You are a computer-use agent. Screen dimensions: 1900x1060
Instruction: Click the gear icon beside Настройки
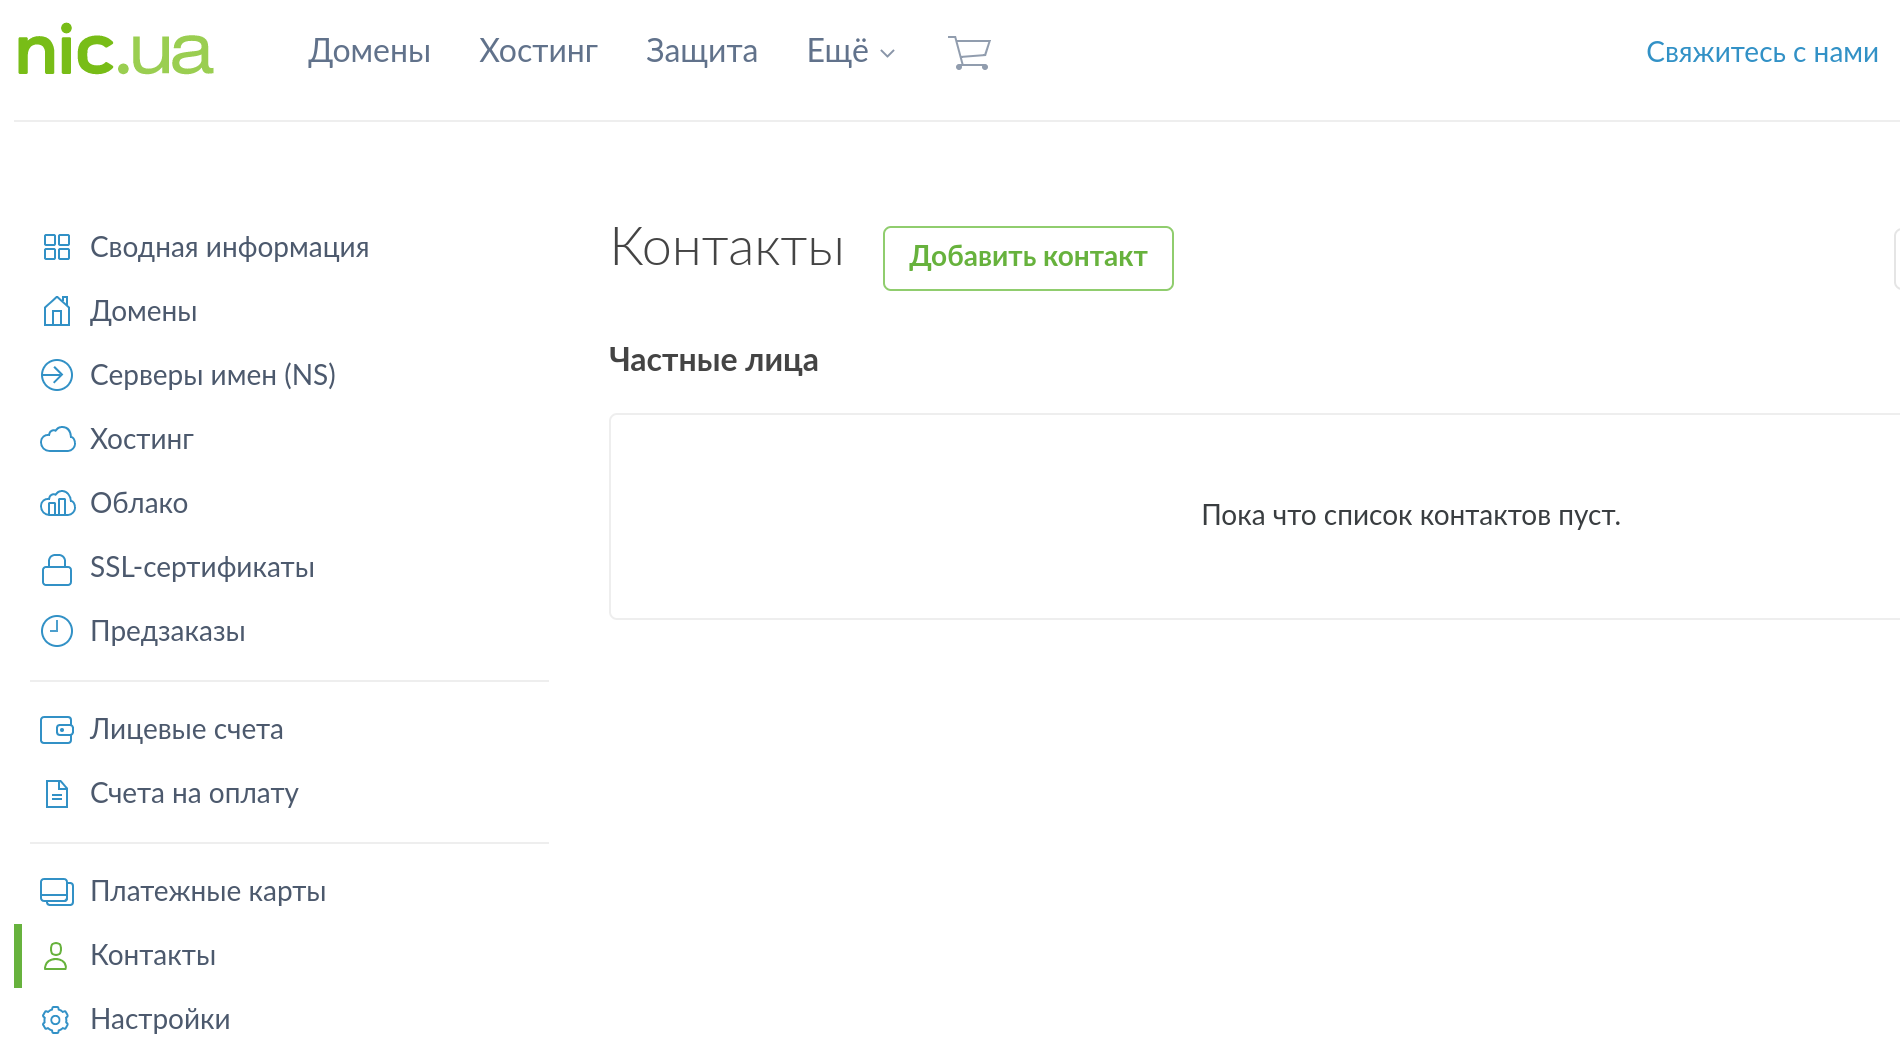pyautogui.click(x=56, y=1019)
